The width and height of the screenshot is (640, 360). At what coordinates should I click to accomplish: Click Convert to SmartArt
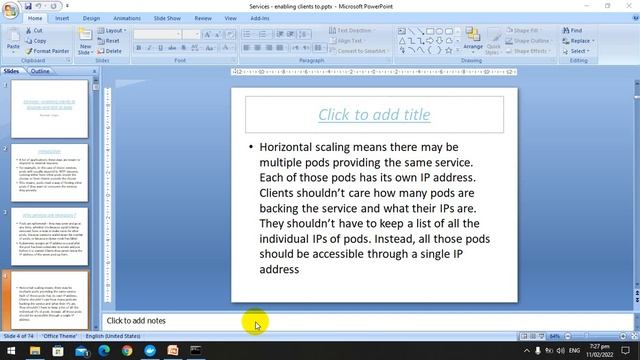pos(358,51)
